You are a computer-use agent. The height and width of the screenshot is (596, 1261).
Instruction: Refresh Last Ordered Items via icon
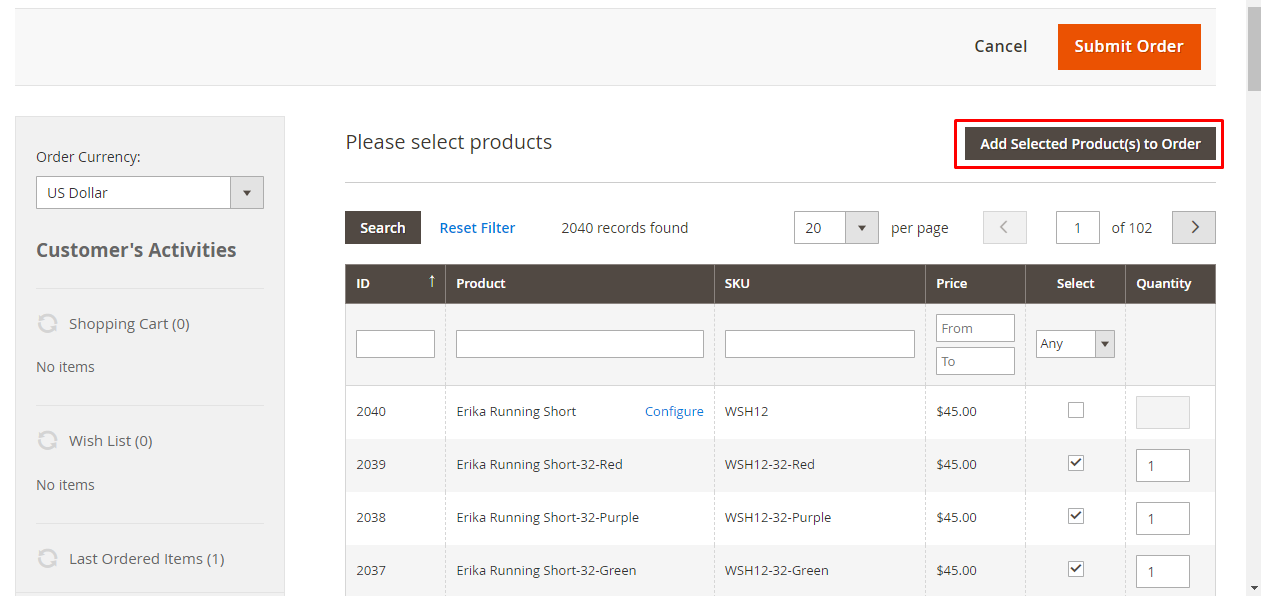47,558
